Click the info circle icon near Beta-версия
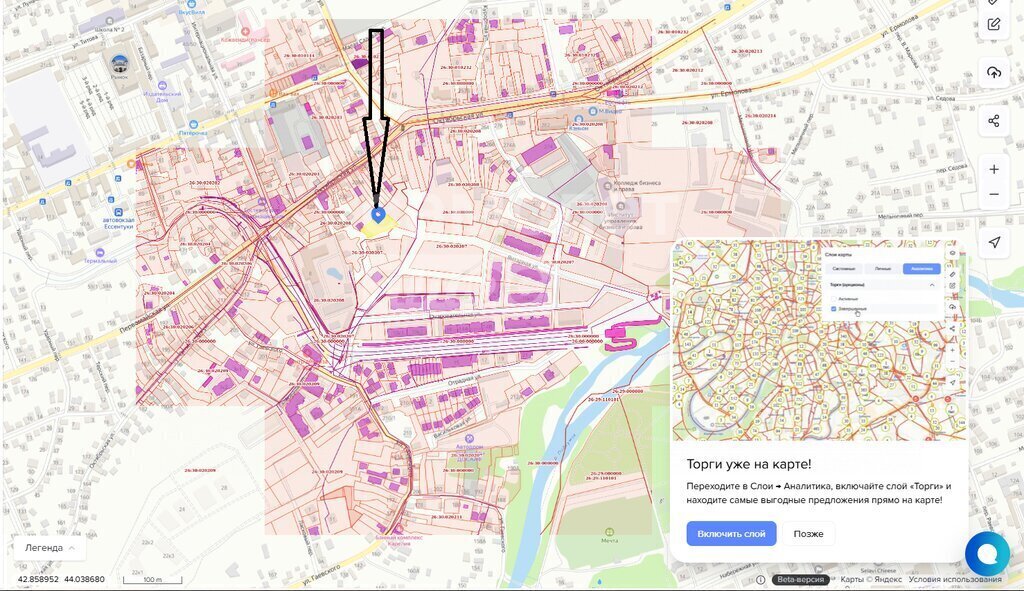The height and width of the screenshot is (591, 1024). [761, 579]
